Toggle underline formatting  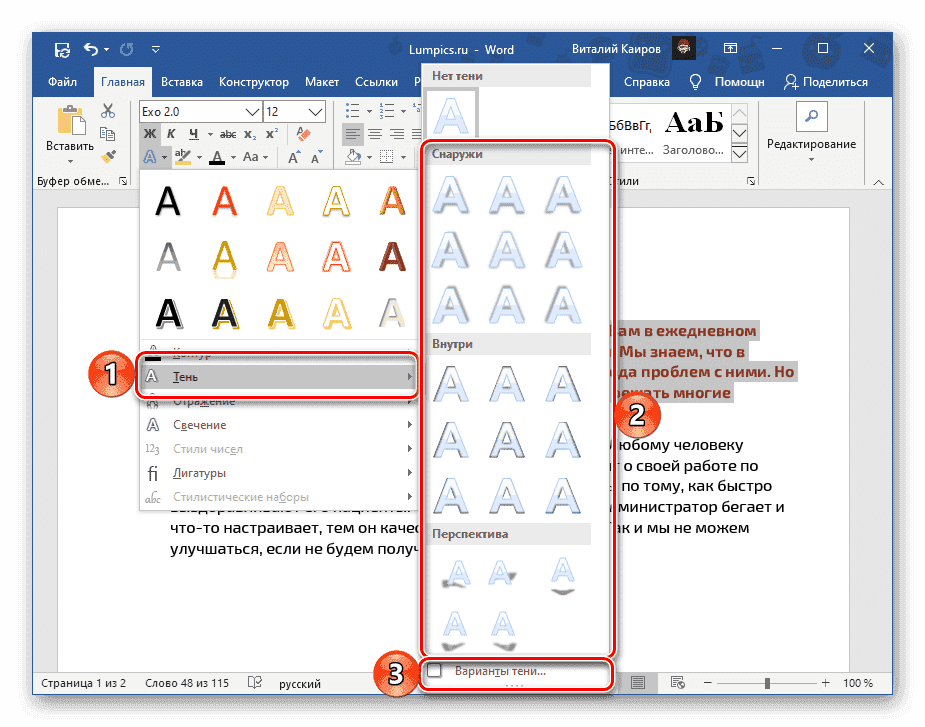193,133
